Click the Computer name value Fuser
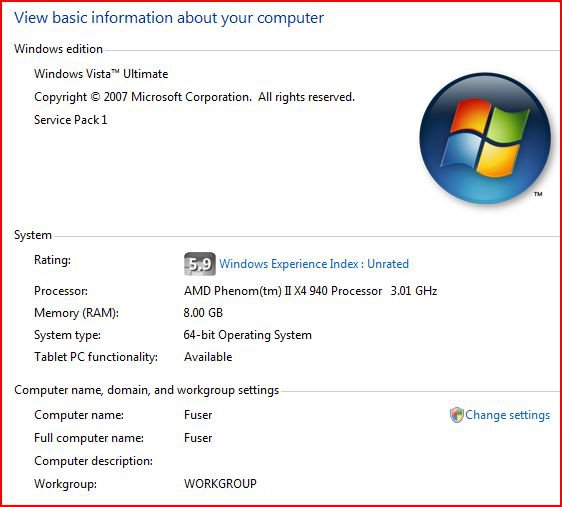 click(198, 415)
